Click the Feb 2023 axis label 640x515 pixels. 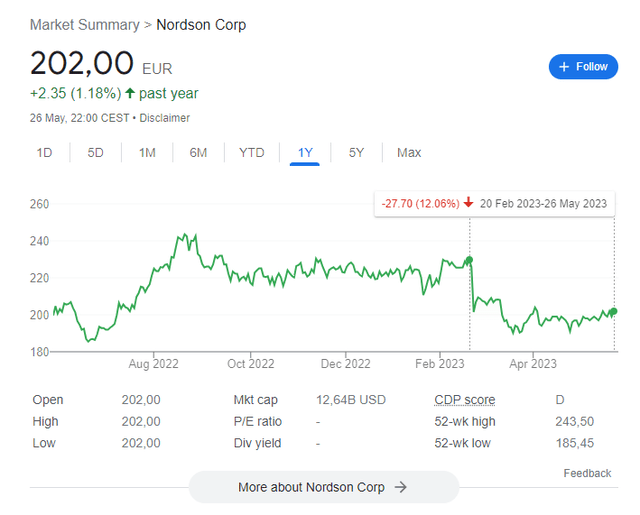(440, 364)
